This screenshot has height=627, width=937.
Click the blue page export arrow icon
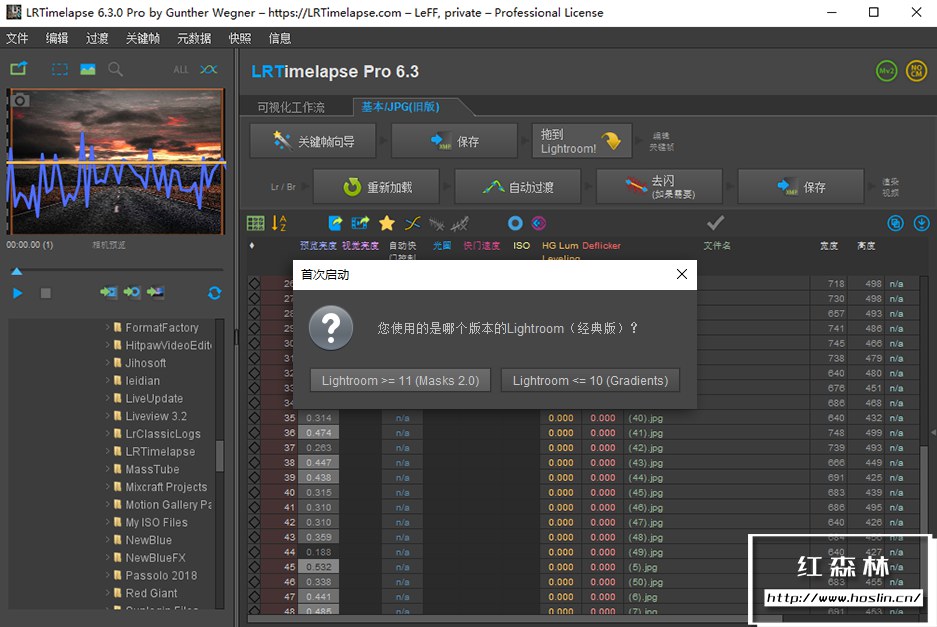pyautogui.click(x=335, y=224)
